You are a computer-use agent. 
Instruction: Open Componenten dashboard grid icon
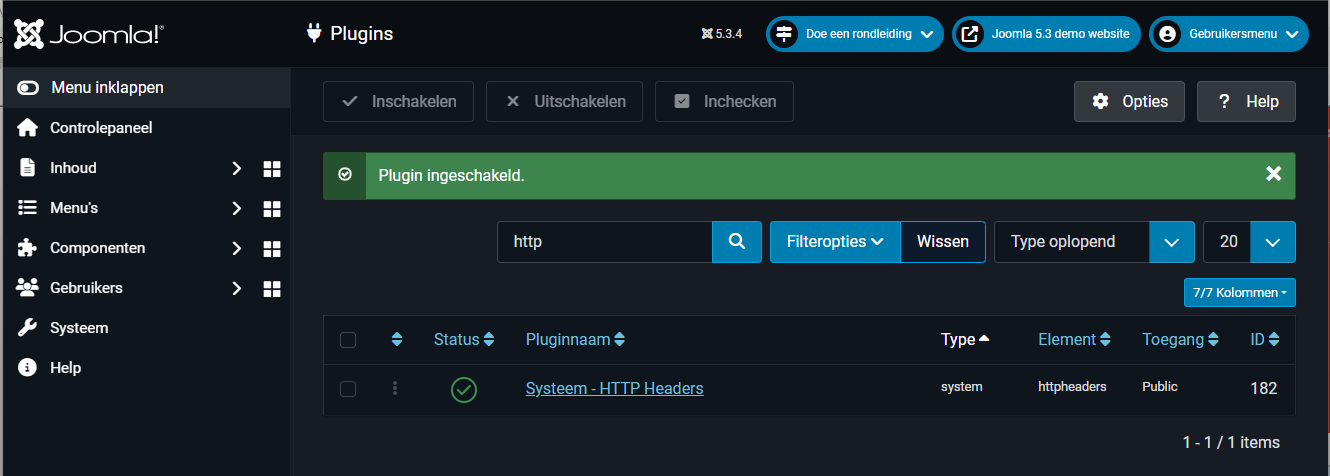click(271, 248)
